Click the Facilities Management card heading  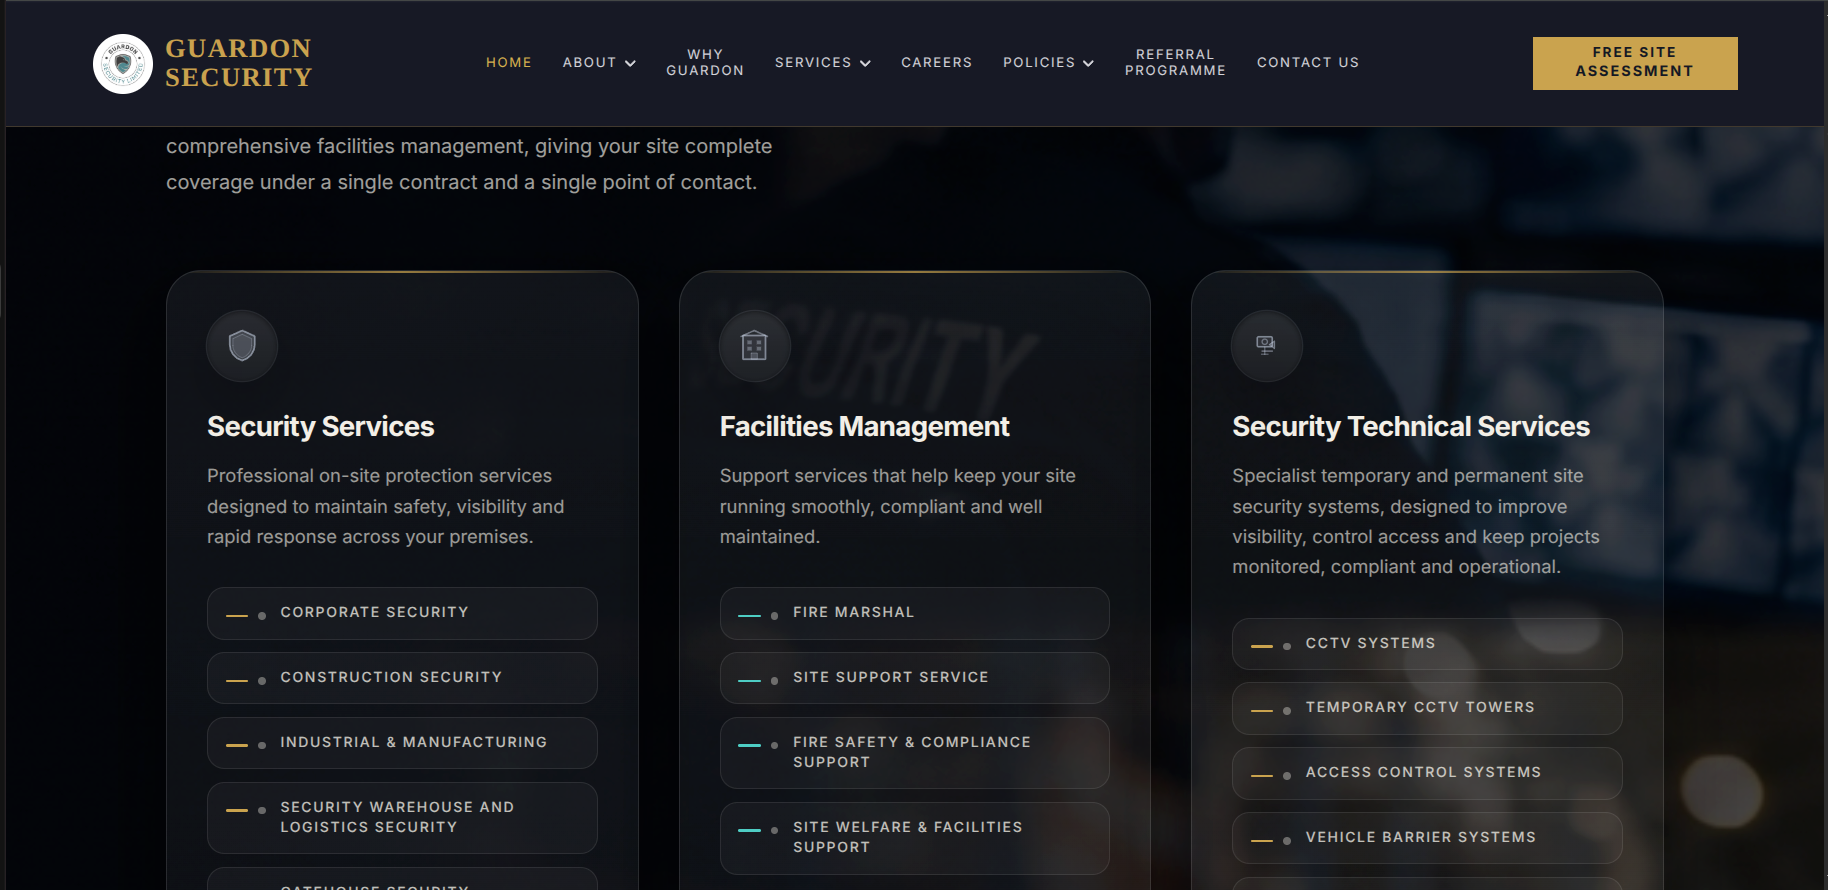[865, 427]
